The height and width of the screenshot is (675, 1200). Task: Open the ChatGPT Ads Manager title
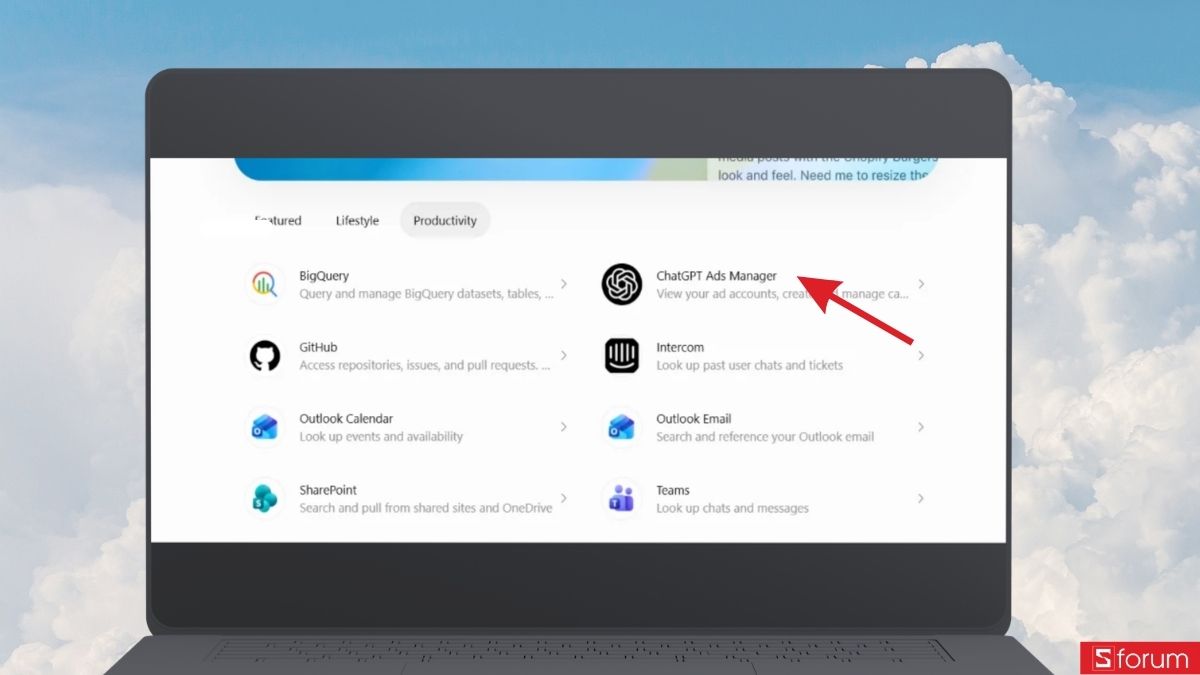click(x=716, y=276)
